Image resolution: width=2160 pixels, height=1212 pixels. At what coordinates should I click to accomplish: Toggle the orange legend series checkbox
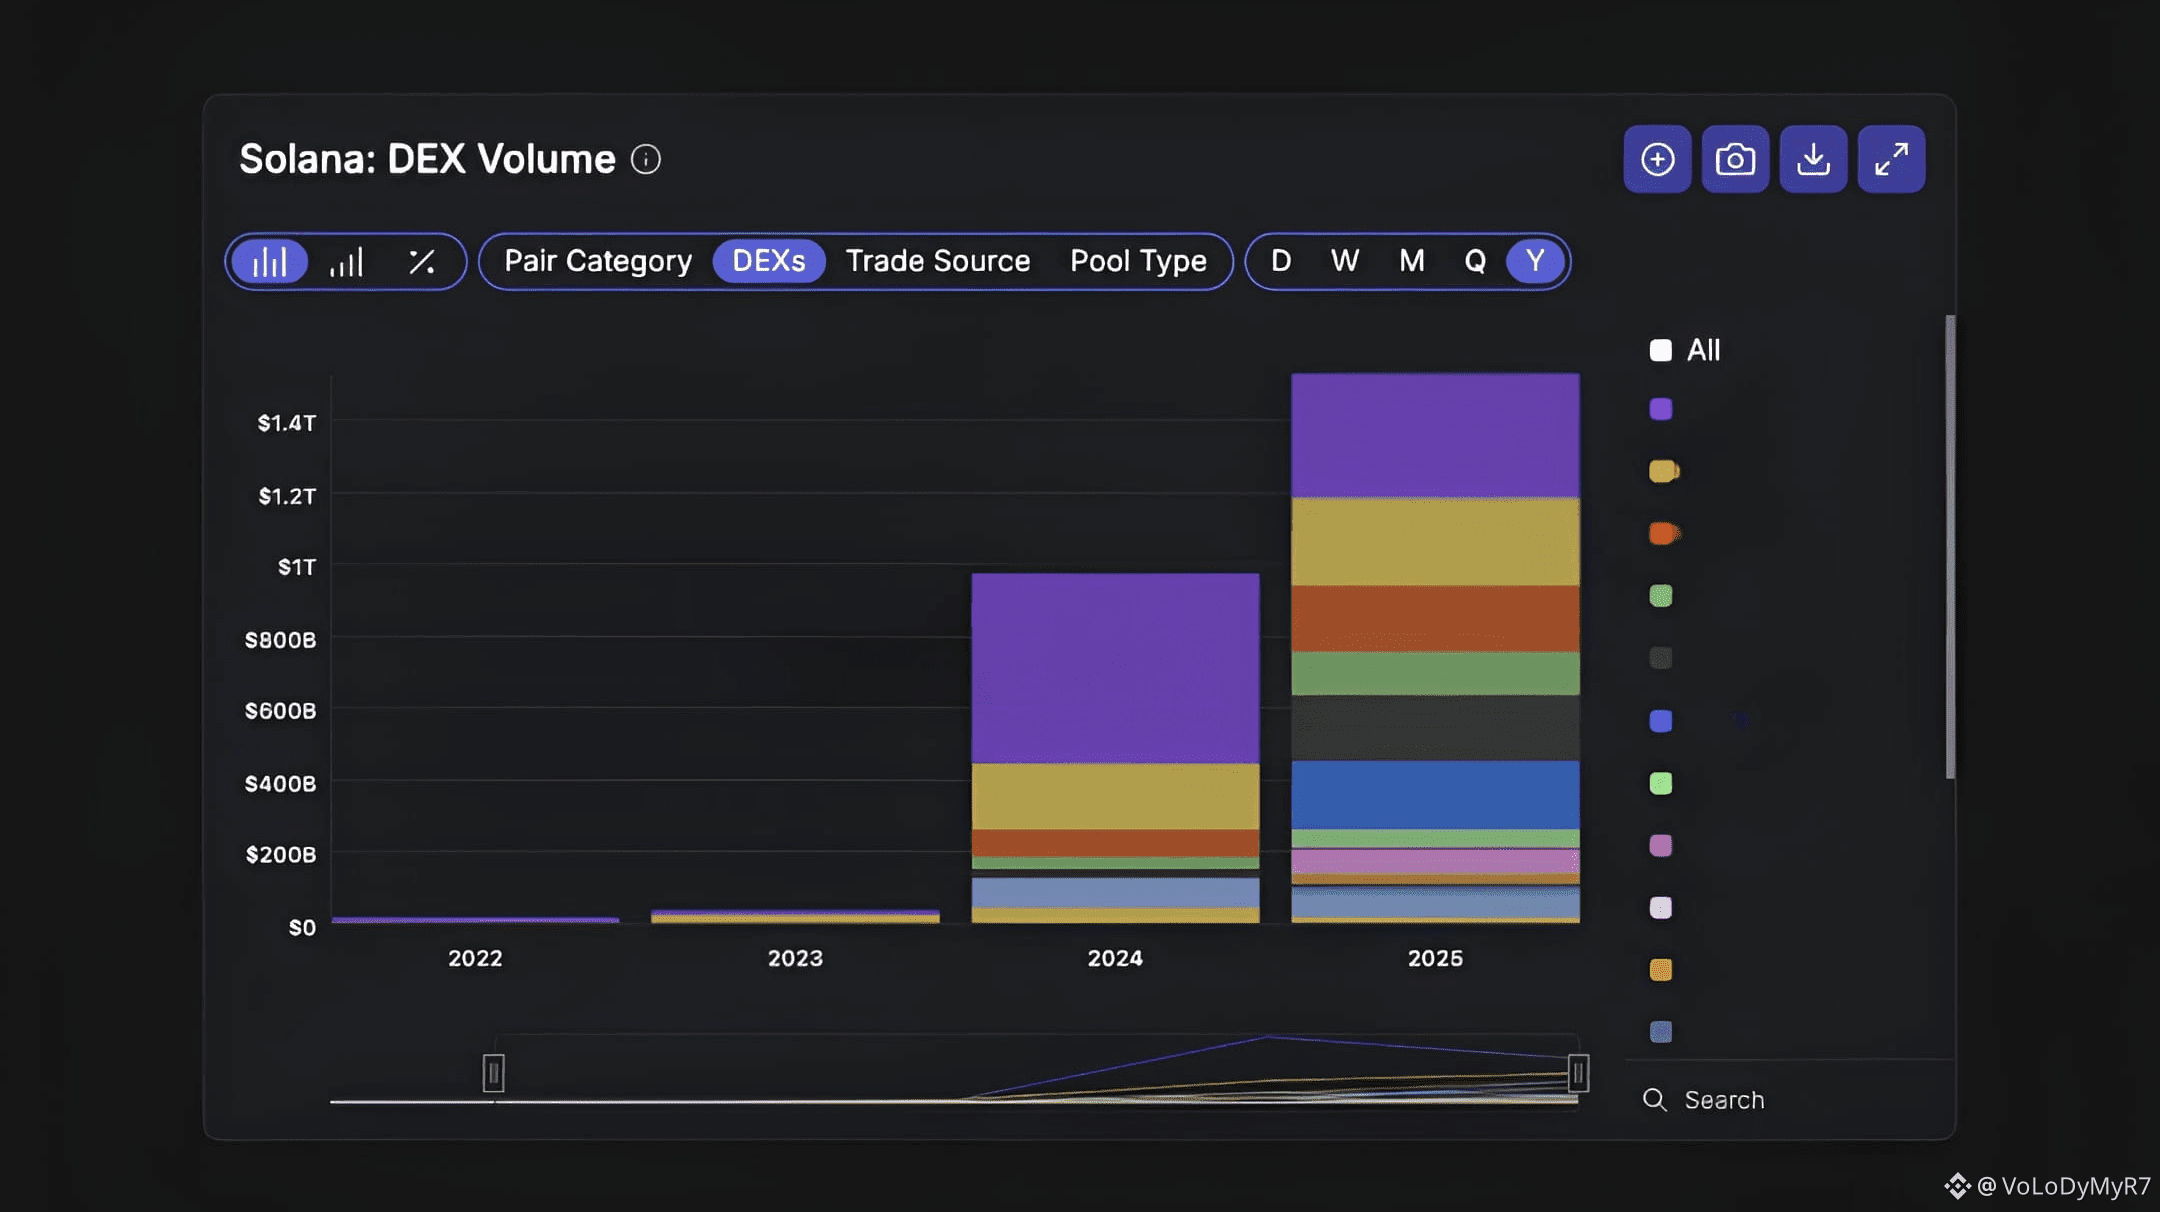(1662, 533)
